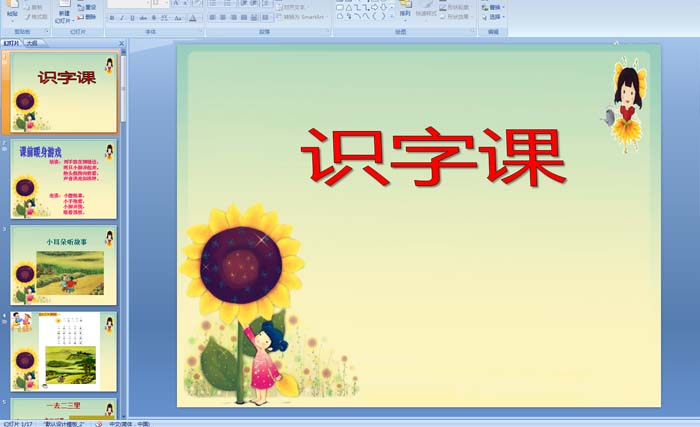Click the language indicator in status bar
The image size is (700, 427).
[129, 424]
